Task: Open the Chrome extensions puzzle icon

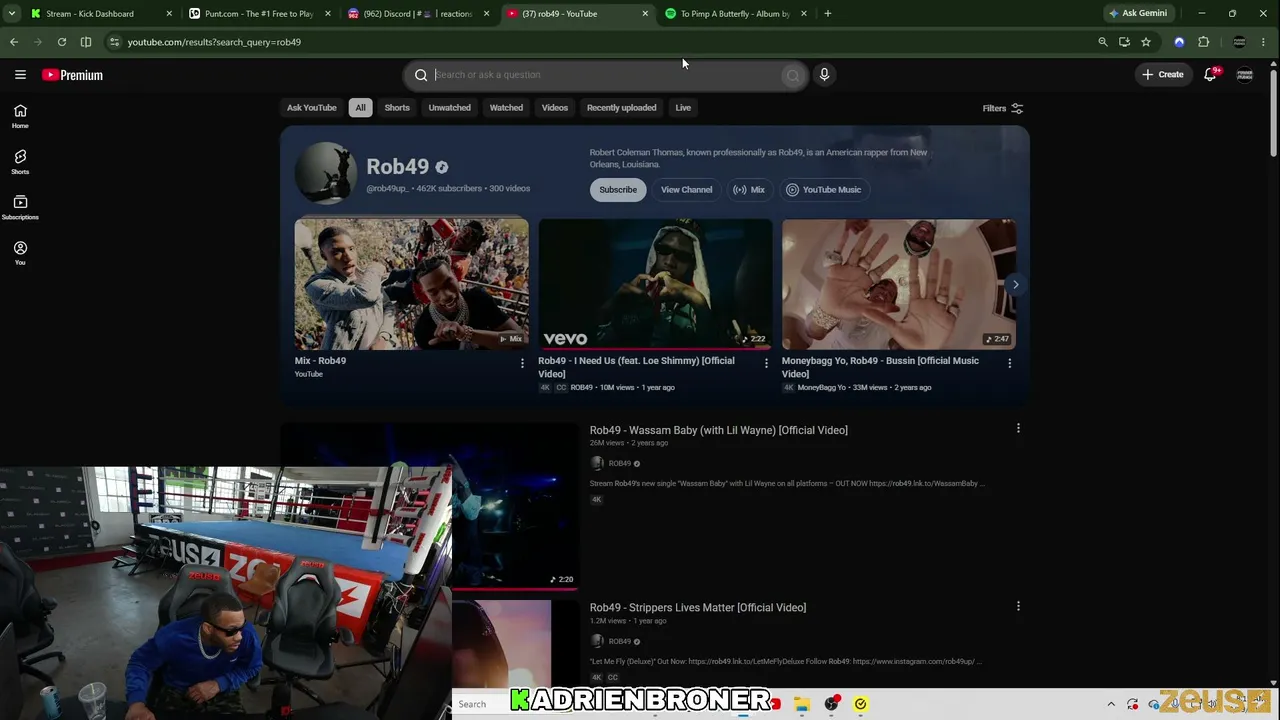Action: pyautogui.click(x=1203, y=42)
